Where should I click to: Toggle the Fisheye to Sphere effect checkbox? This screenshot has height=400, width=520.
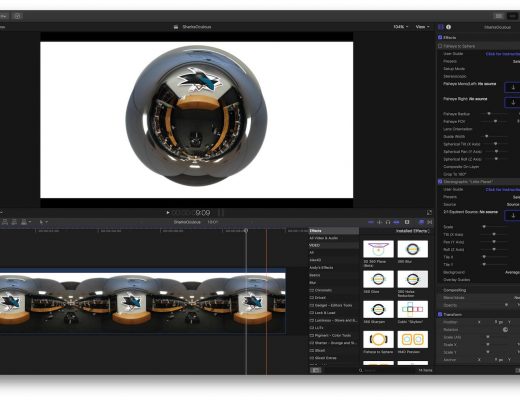point(440,46)
